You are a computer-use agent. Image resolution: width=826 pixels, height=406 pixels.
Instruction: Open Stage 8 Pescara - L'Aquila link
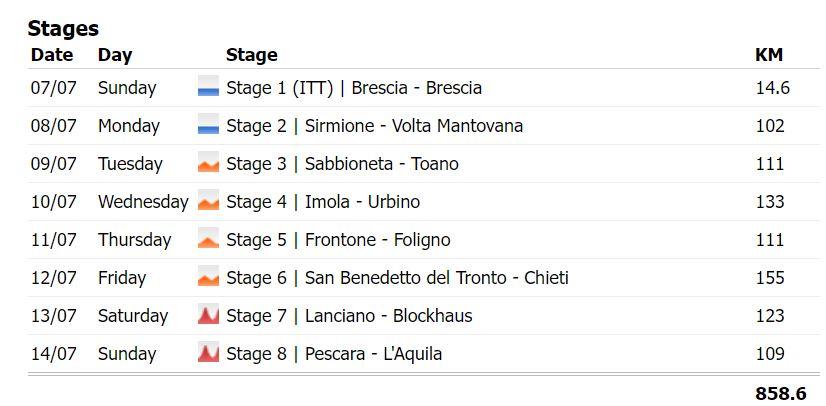tap(334, 353)
